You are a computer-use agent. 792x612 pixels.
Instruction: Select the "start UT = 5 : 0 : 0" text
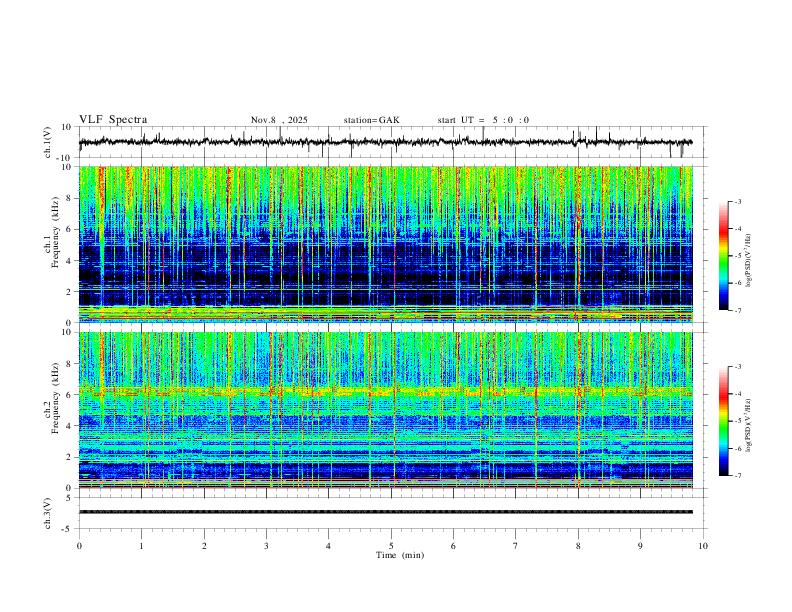[x=483, y=120]
